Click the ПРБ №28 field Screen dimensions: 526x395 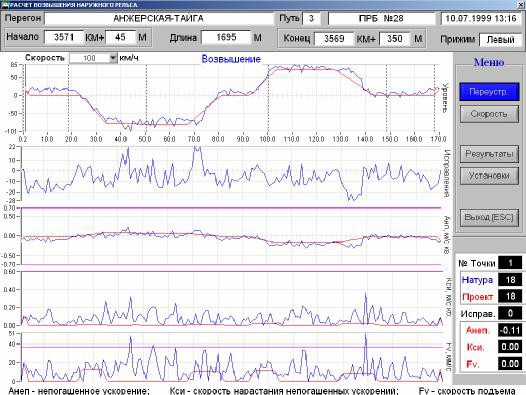point(381,18)
